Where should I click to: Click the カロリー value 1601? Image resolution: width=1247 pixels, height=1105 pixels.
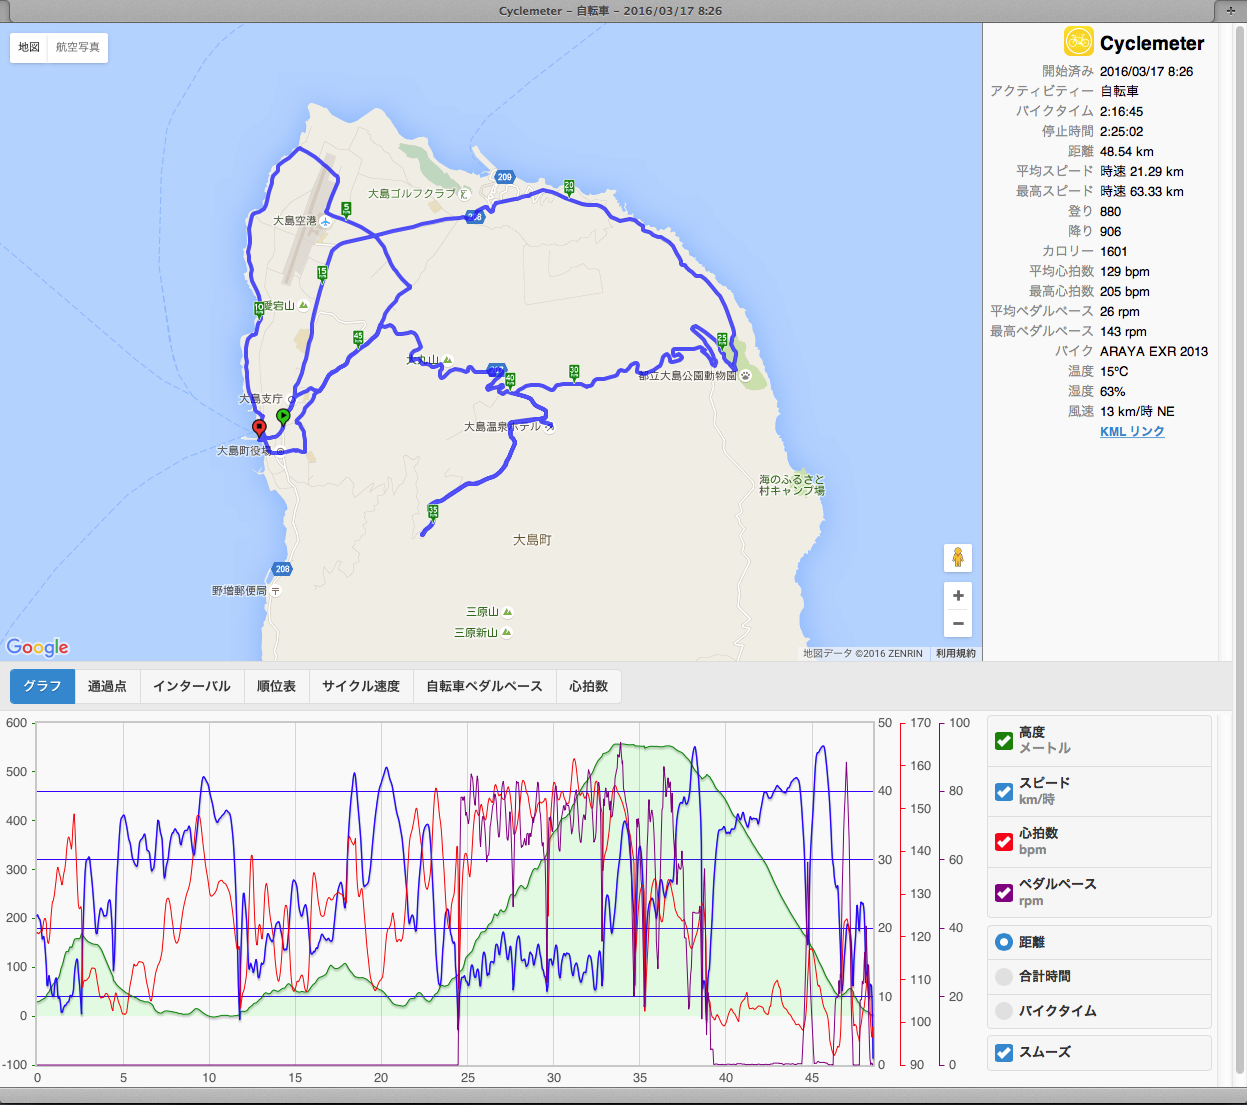1114,251
